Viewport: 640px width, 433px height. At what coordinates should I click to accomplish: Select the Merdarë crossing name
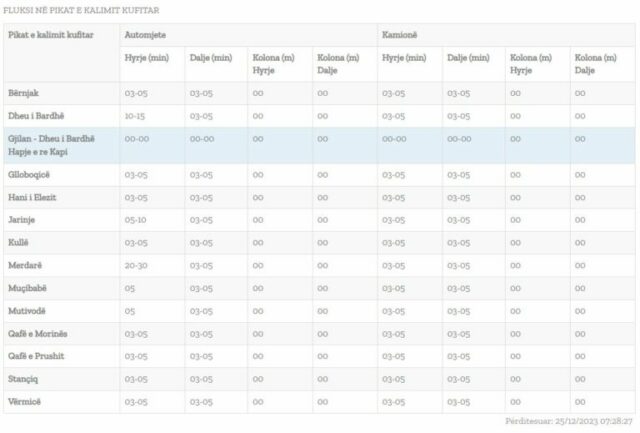(26, 265)
